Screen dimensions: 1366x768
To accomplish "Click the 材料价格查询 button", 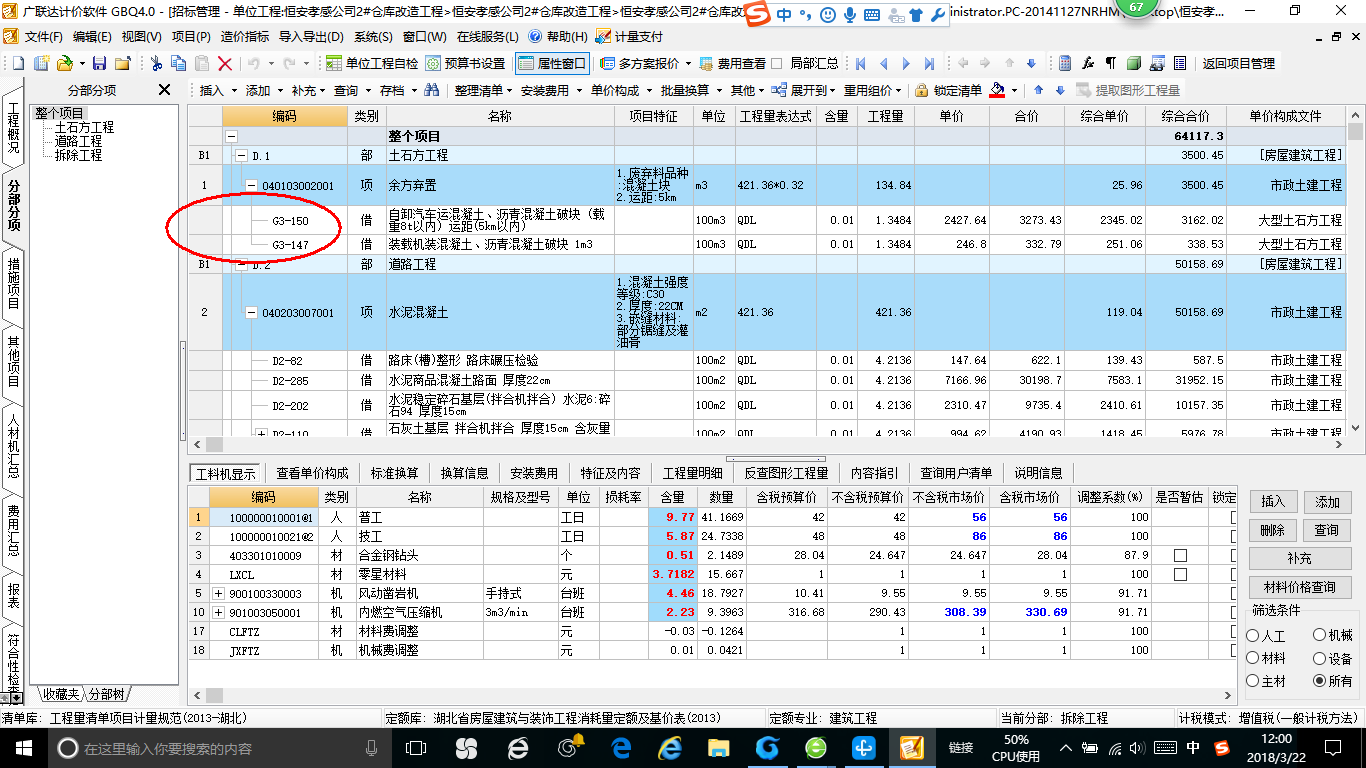I will (x=1299, y=587).
